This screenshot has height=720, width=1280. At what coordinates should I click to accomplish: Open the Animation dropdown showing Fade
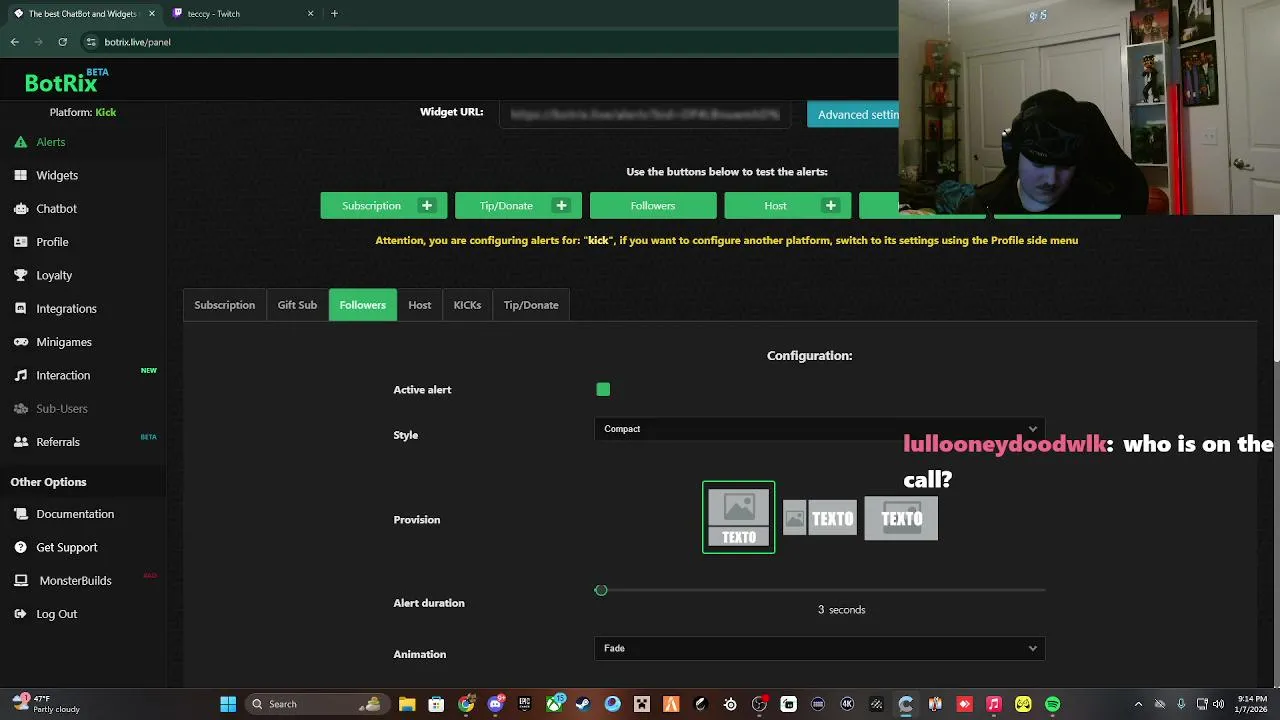pyautogui.click(x=820, y=648)
